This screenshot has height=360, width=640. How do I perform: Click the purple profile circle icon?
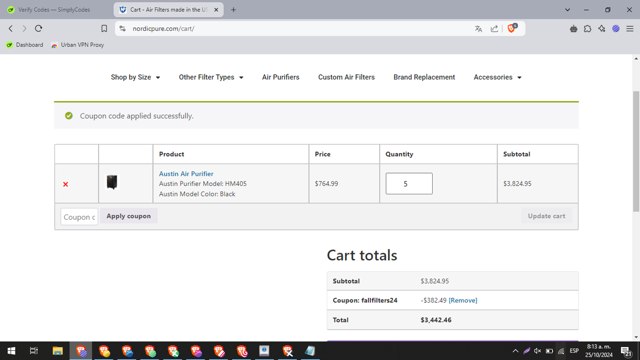pos(616,29)
